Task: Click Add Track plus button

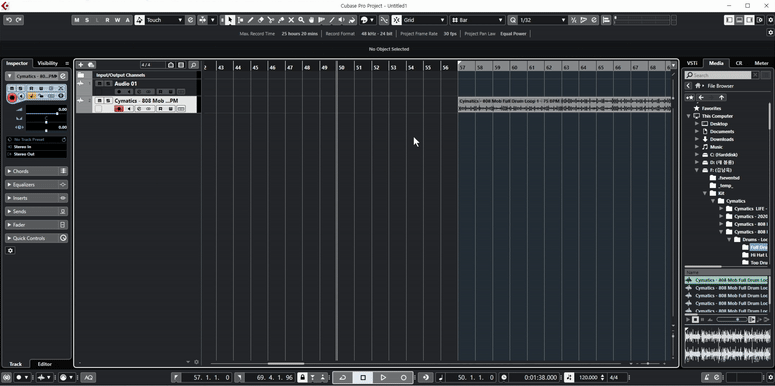Action: (x=81, y=65)
